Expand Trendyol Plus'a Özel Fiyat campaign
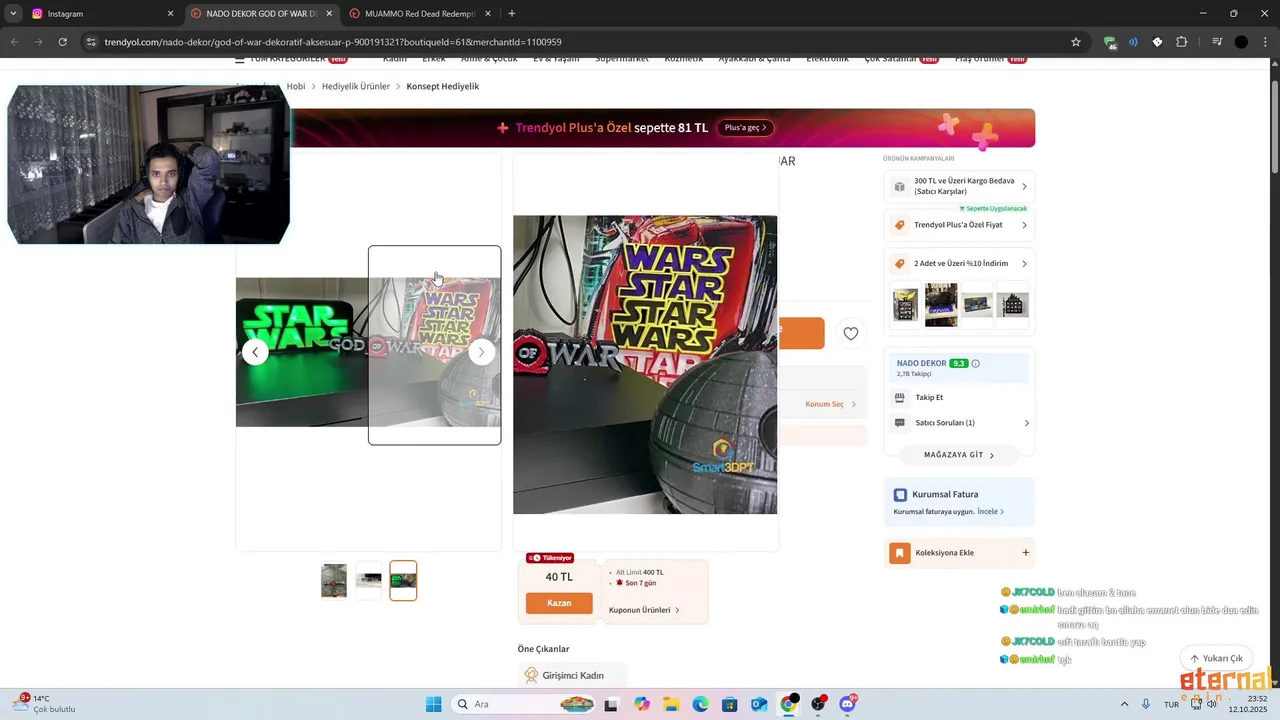This screenshot has width=1280, height=720. tap(959, 225)
